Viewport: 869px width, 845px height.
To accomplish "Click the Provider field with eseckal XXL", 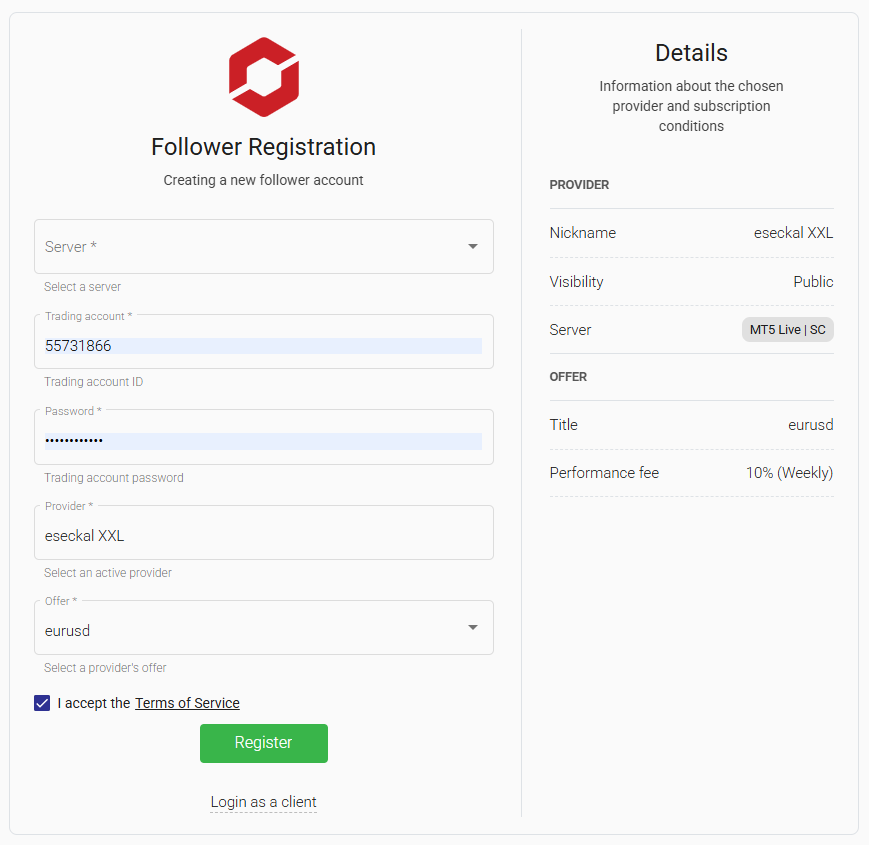I will (264, 532).
